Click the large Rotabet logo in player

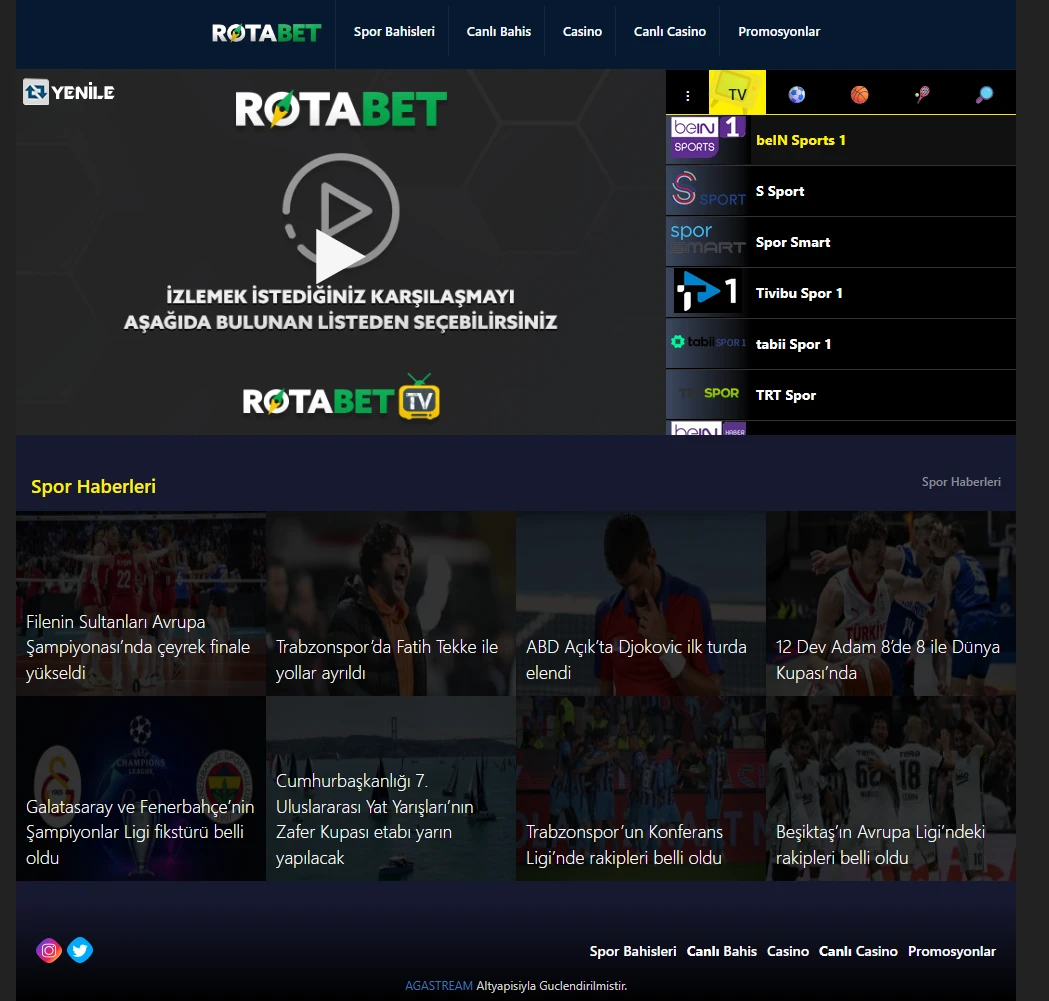(341, 110)
